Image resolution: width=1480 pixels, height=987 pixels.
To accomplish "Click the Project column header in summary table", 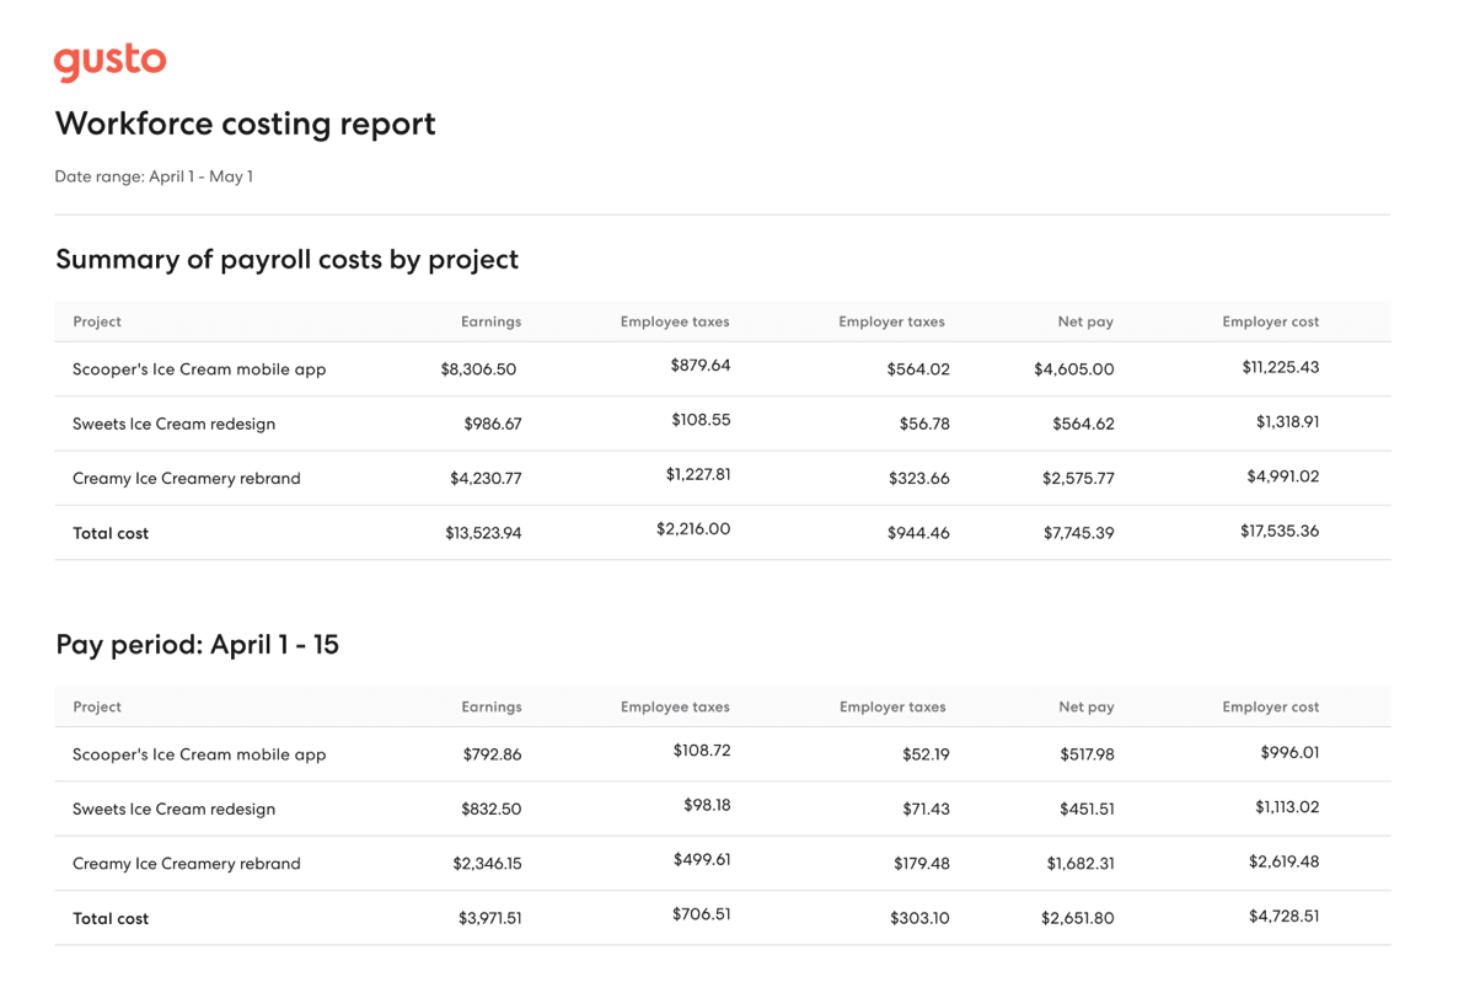I will [96, 321].
